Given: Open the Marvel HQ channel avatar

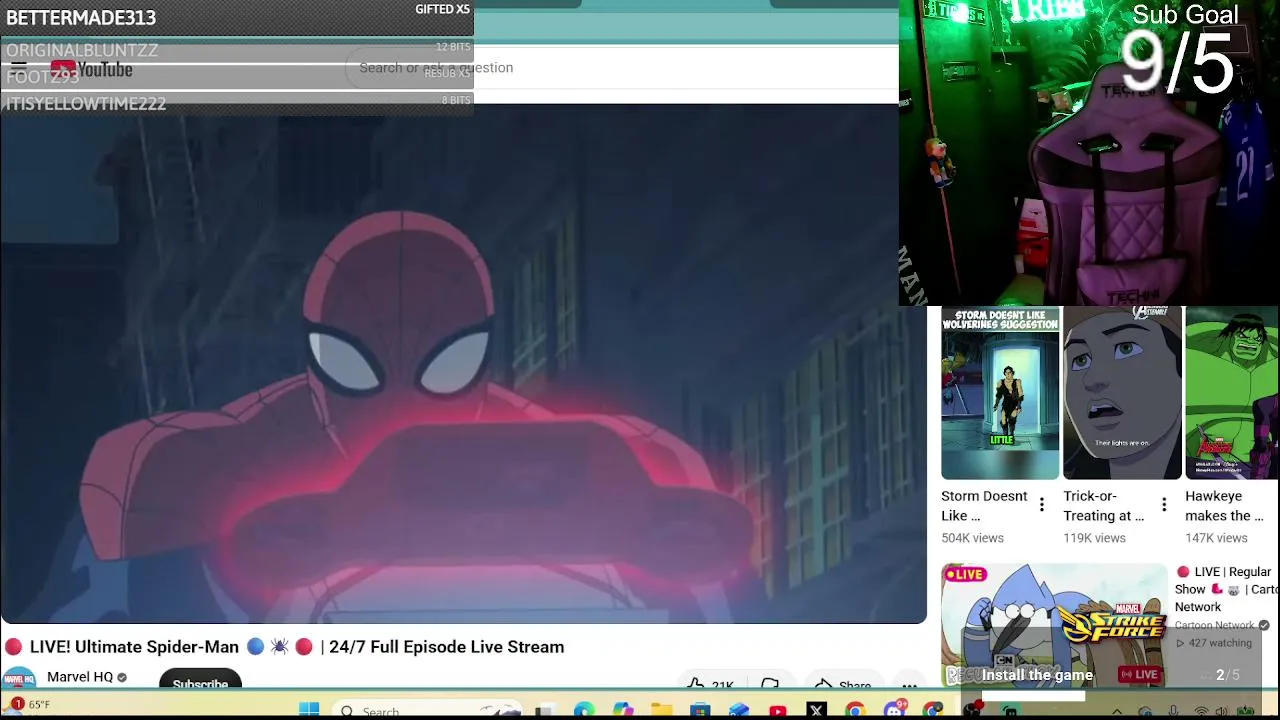Looking at the screenshot, I should (x=19, y=679).
